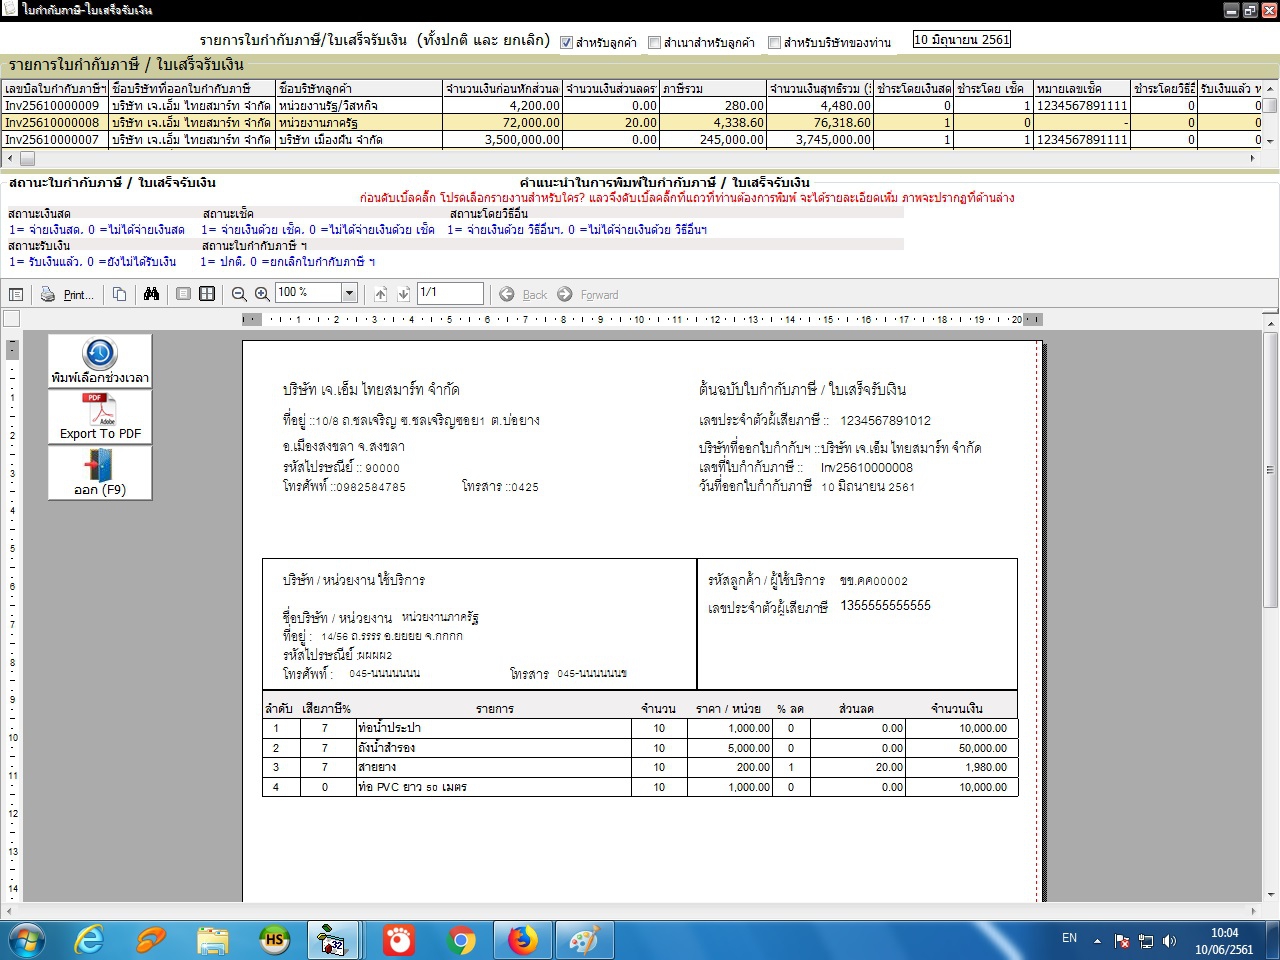Click the report preview vertical scrollbar
Viewport: 1280px width, 960px height.
point(1271,610)
